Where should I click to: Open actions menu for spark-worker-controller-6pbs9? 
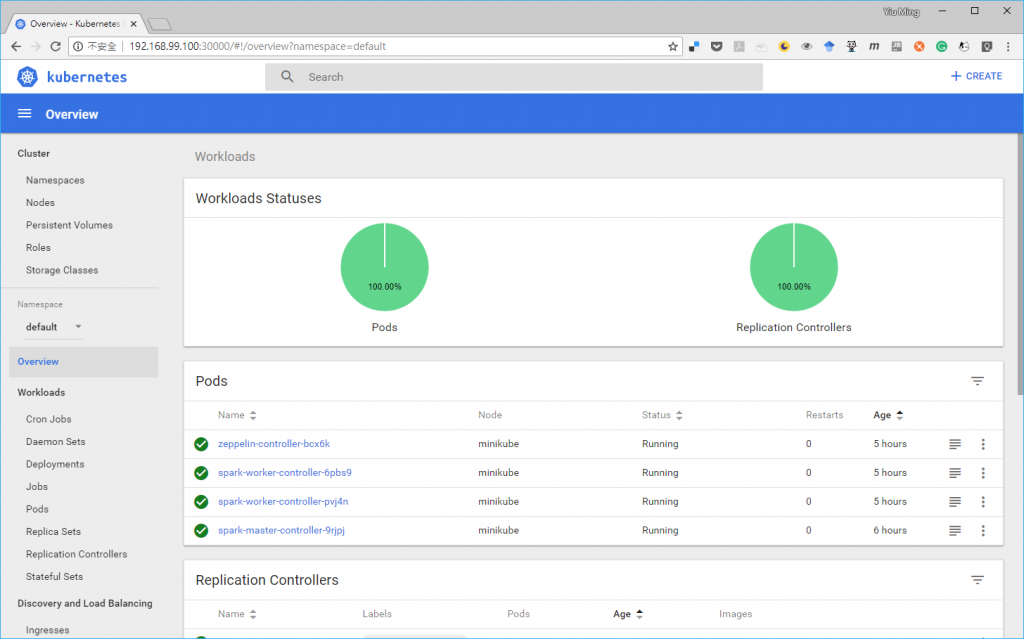tap(983, 473)
